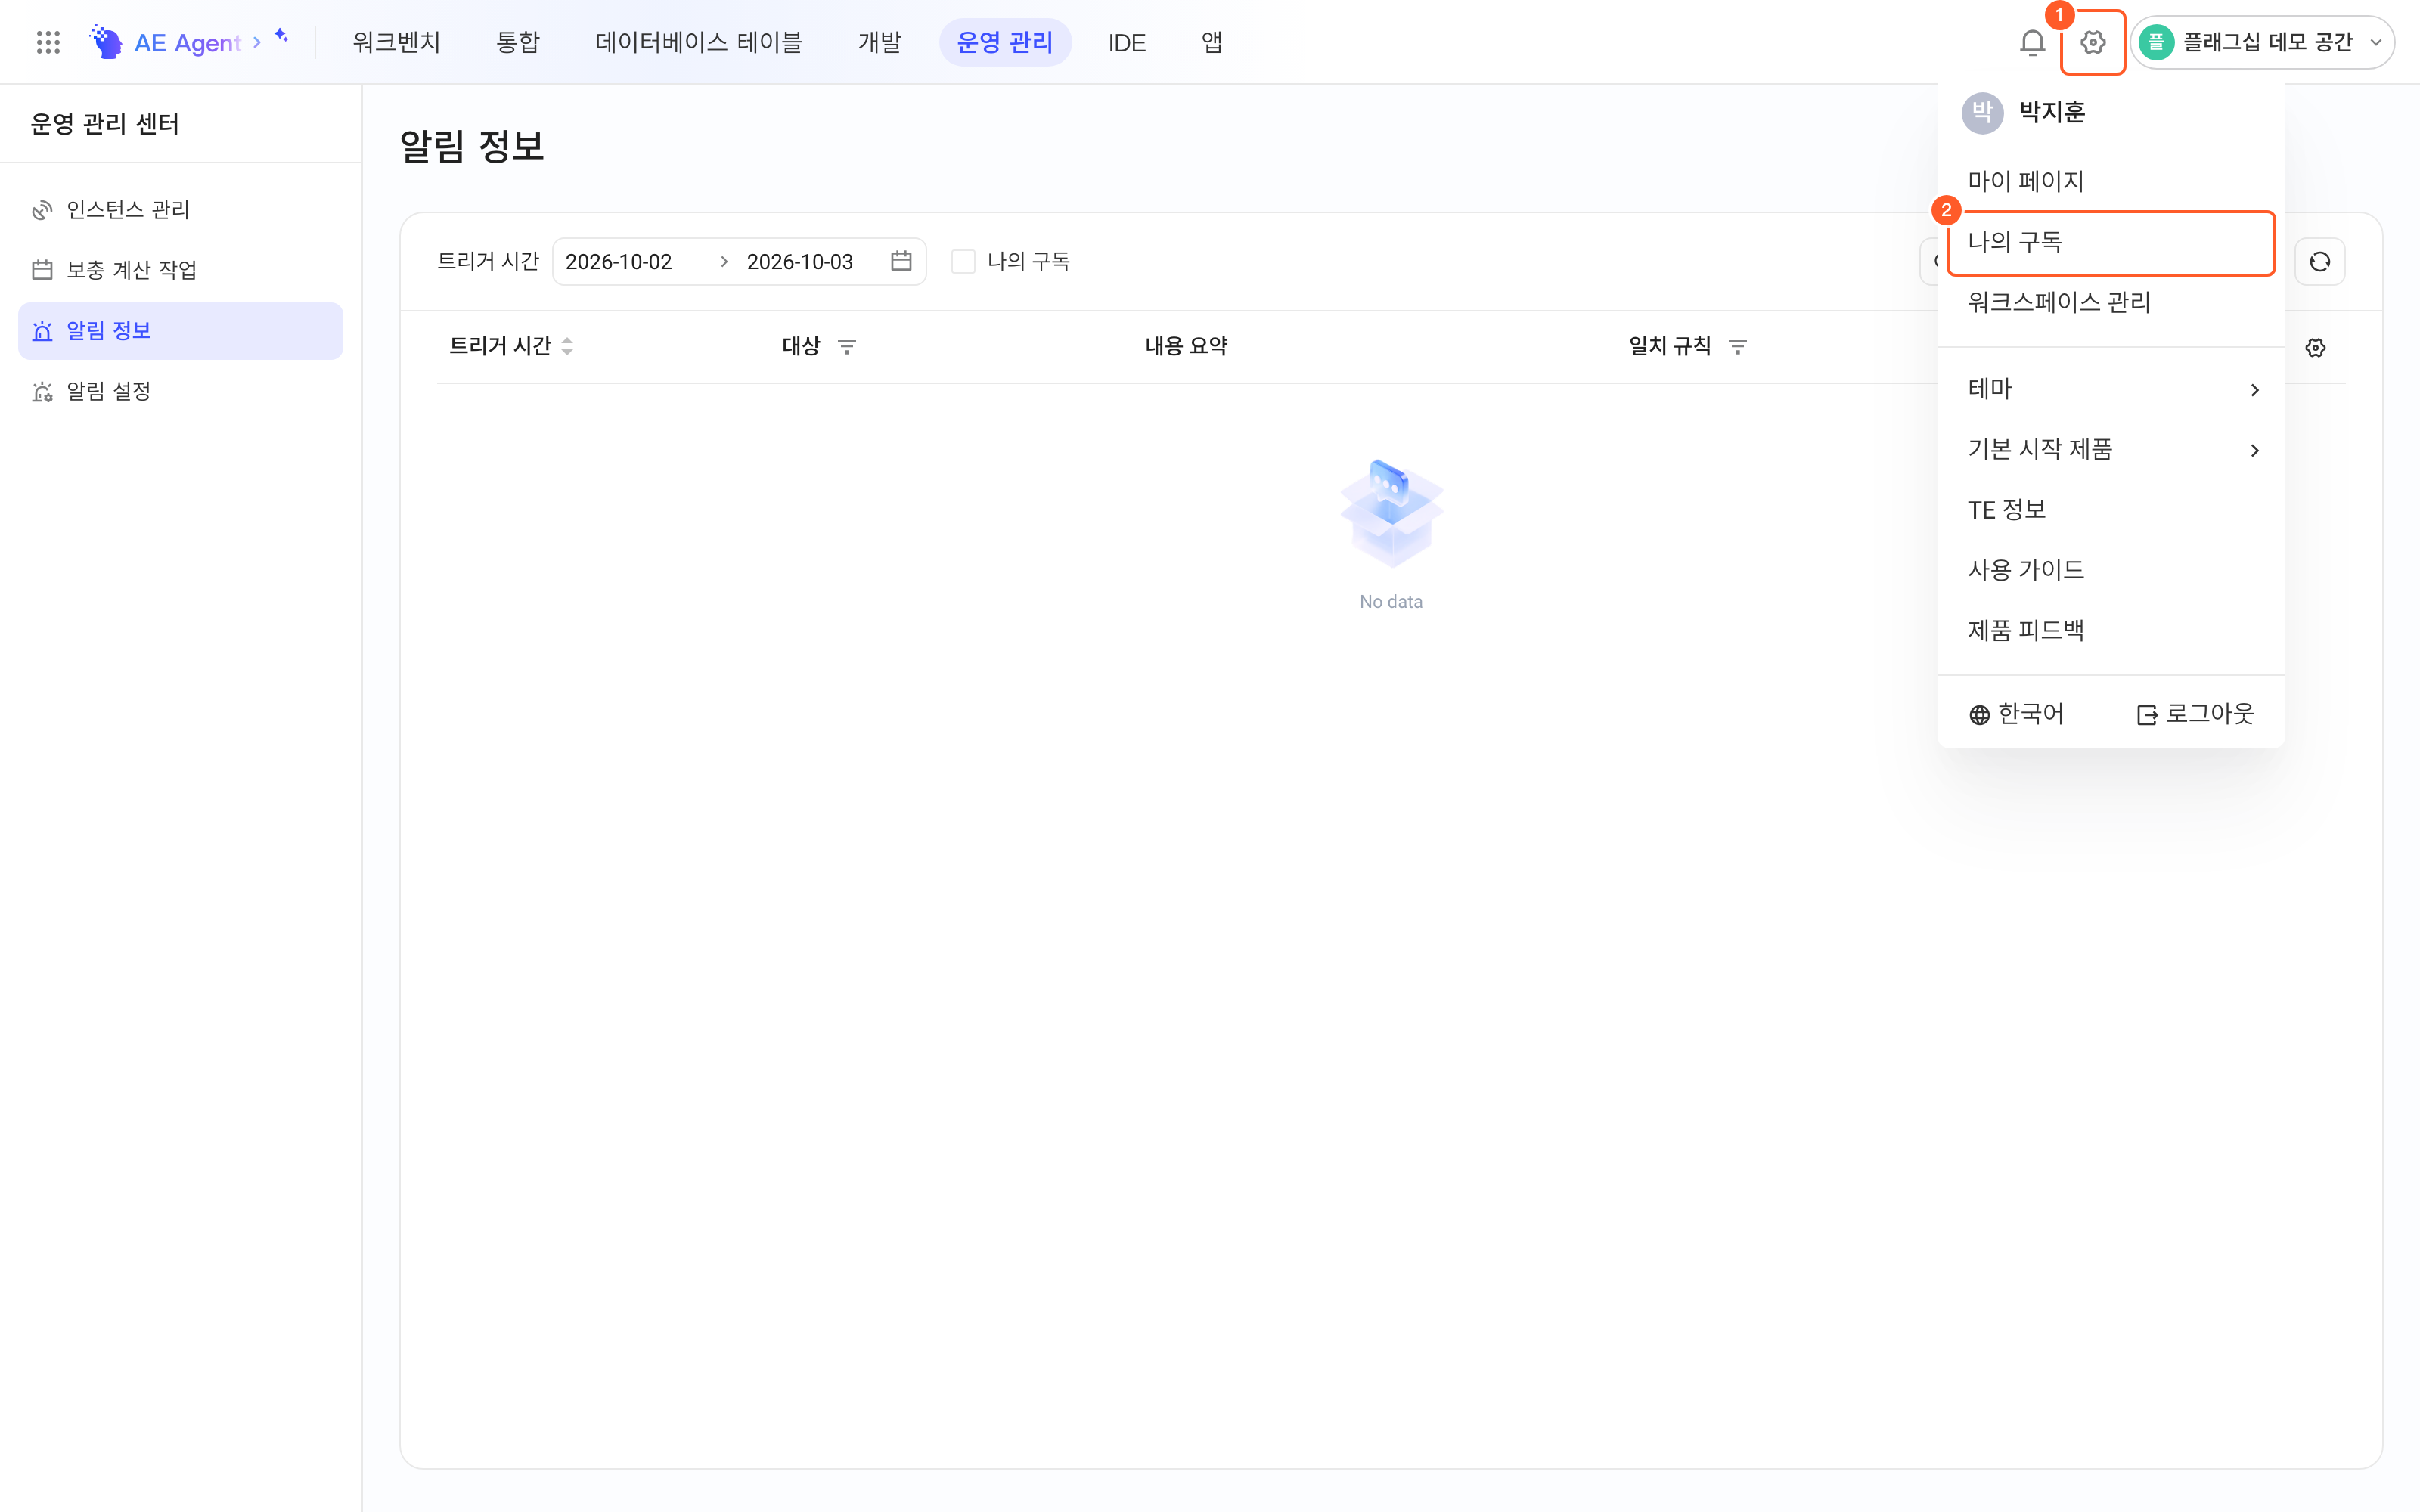Click the AE Agent logo
Screen dimensions: 2420x1512
click(x=166, y=42)
